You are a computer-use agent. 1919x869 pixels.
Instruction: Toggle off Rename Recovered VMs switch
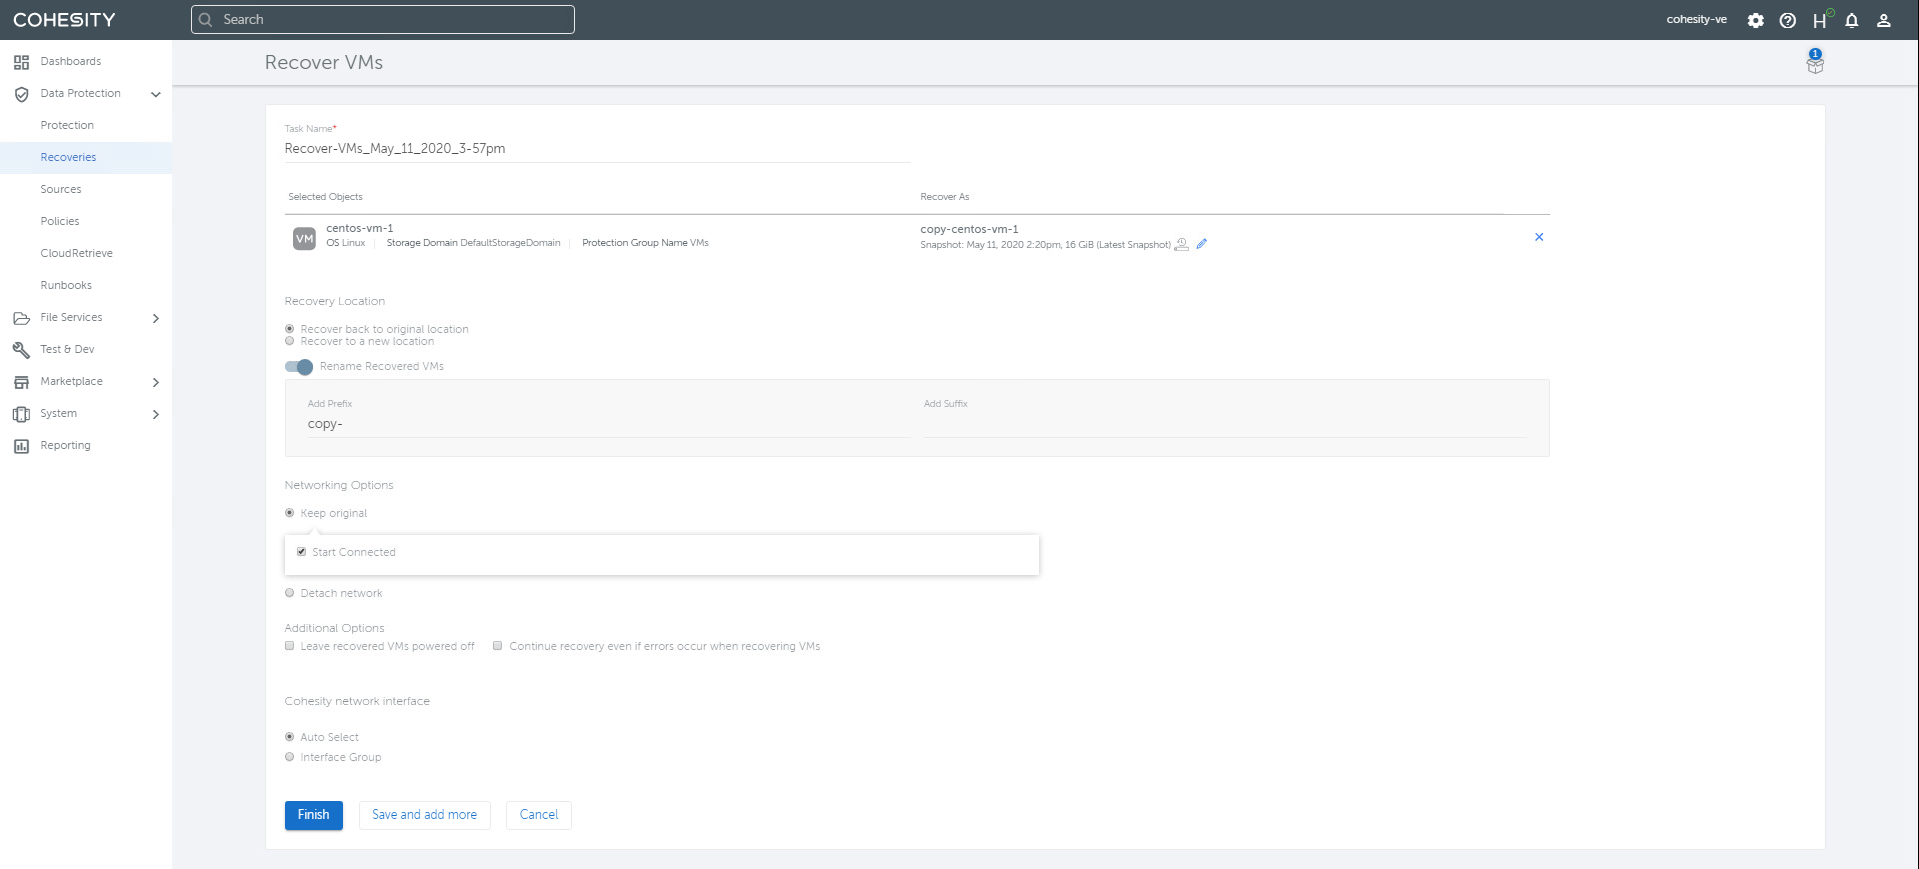point(299,367)
